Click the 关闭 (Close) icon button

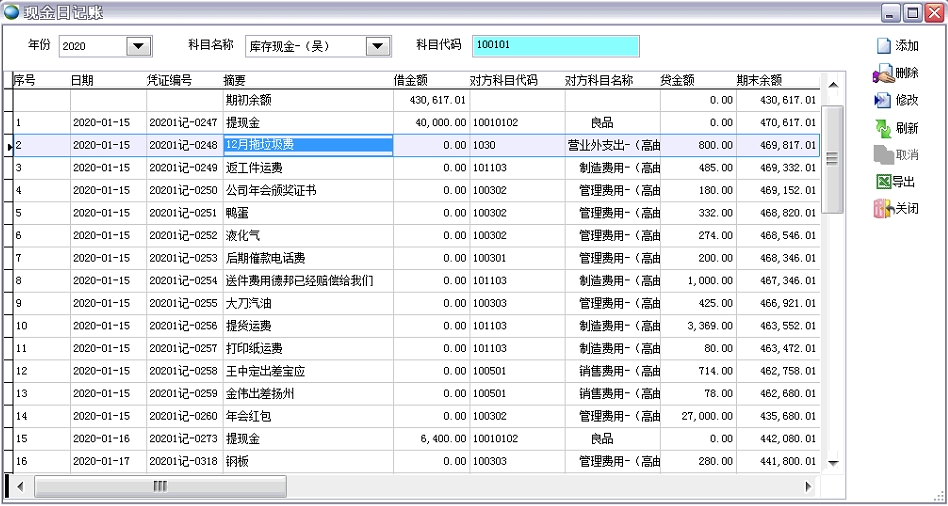point(884,209)
